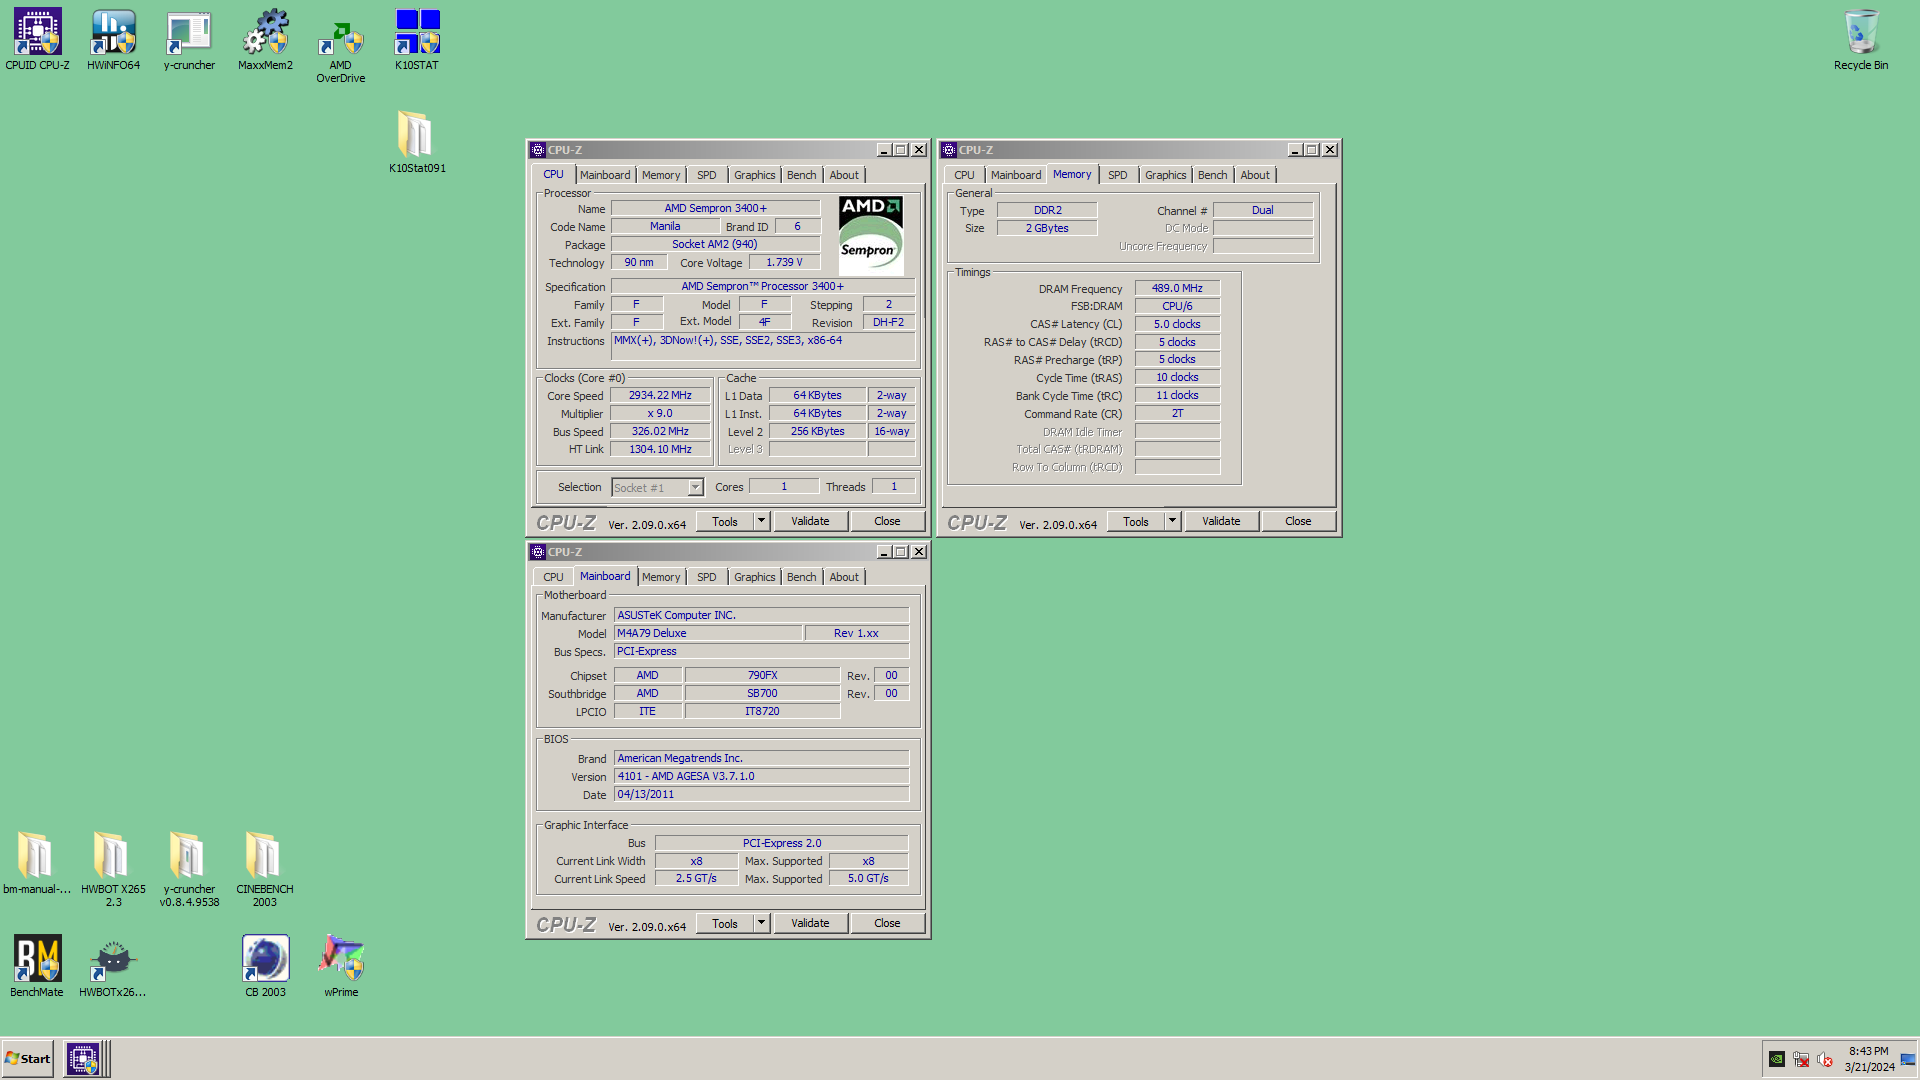
Task: Expand the Tools arrow in the Mainboard window
Action: click(761, 923)
